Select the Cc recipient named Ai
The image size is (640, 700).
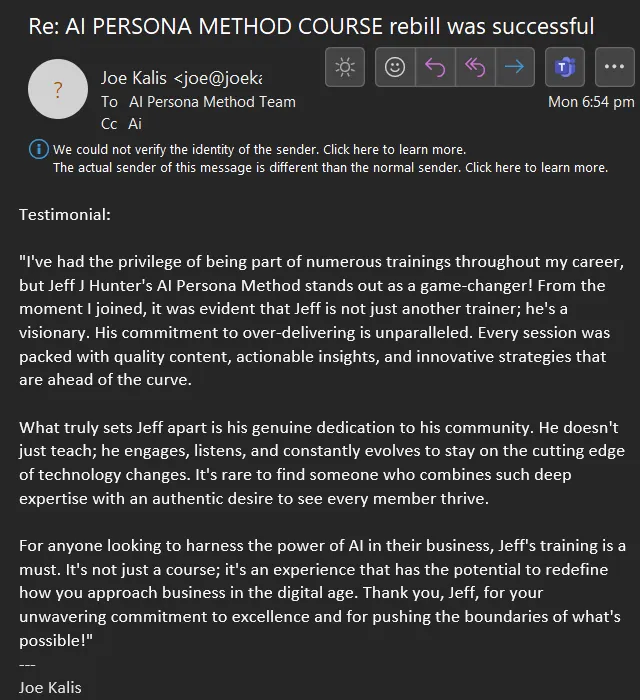point(135,124)
